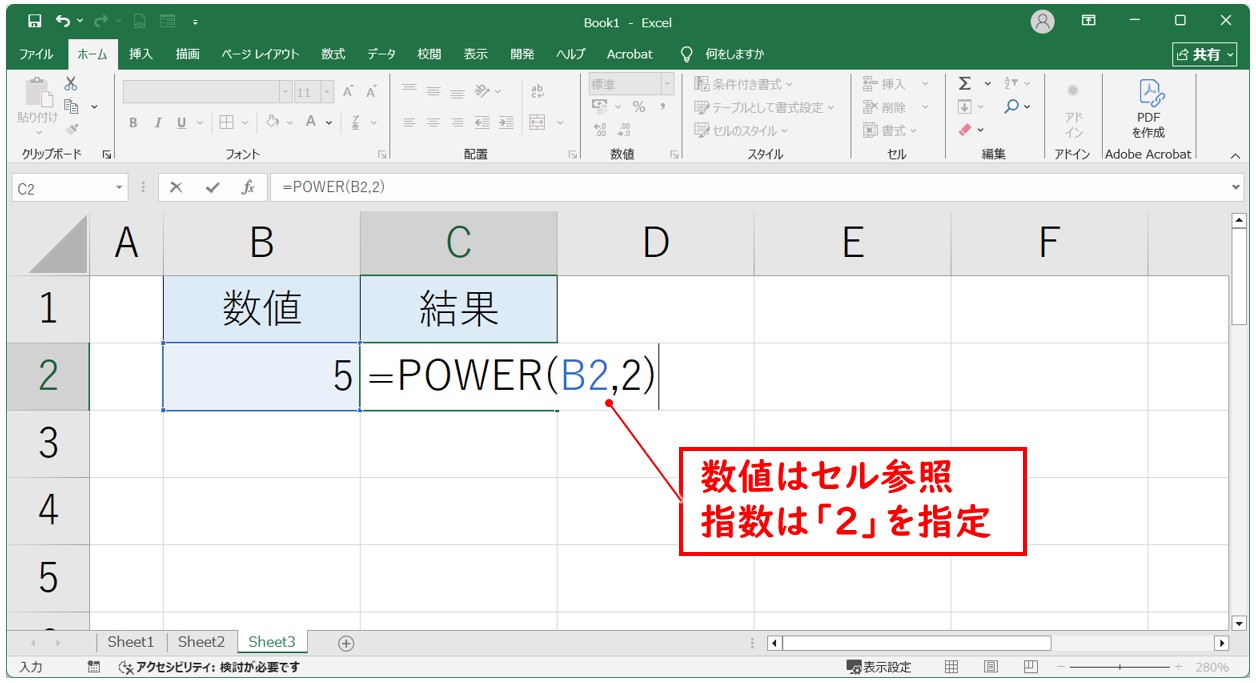
Task: Switch to page layout view in status bar
Action: coord(990,667)
